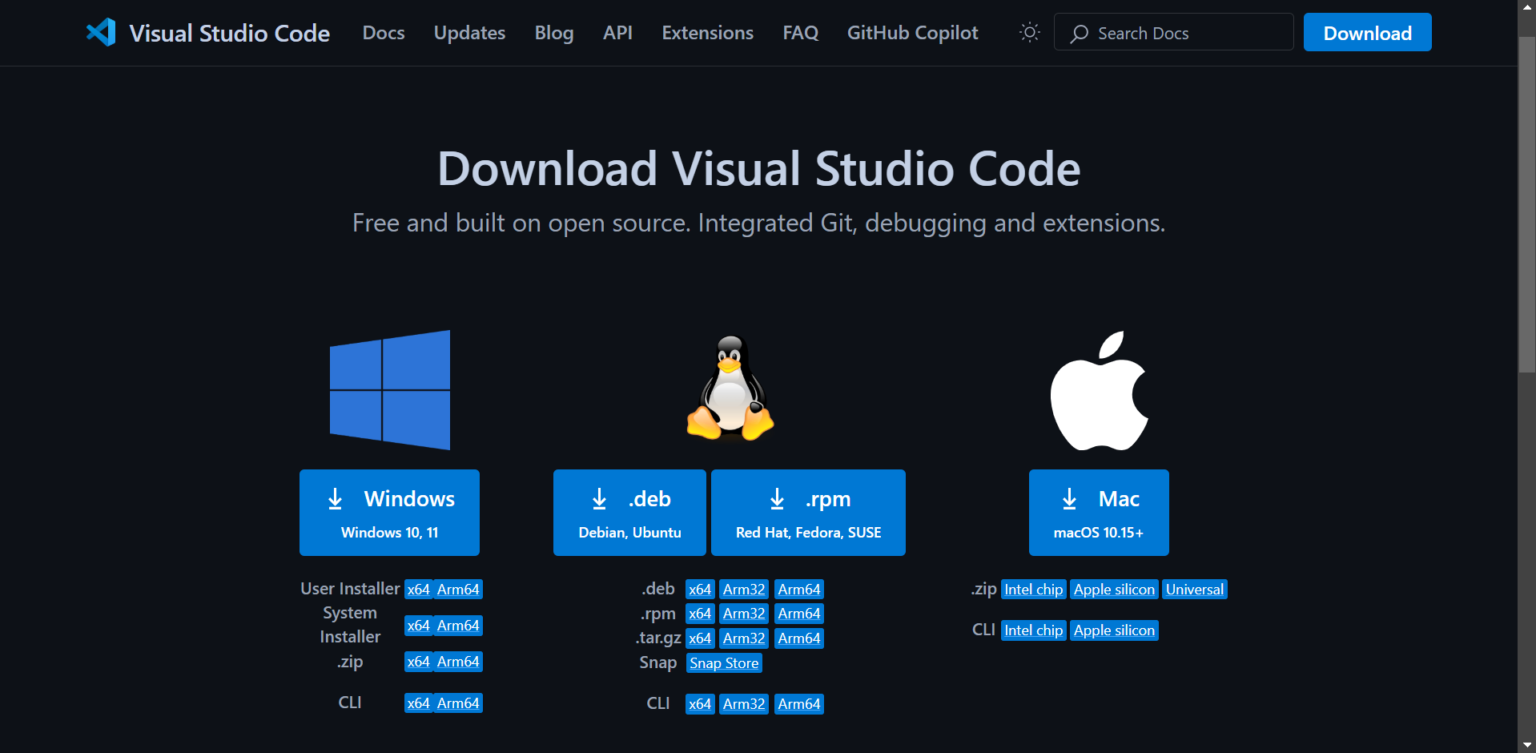This screenshot has height=753, width=1536.
Task: Pick Linux CLI Arm64 link
Action: [799, 705]
